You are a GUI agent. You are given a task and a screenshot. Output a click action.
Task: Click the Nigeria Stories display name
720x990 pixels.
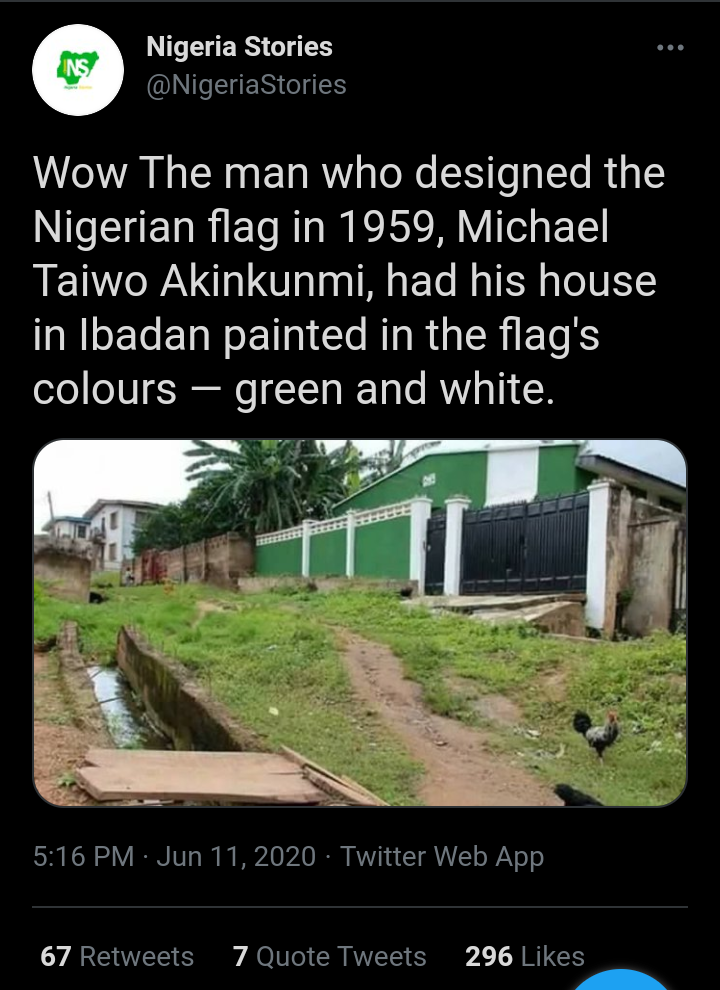pyautogui.click(x=239, y=47)
